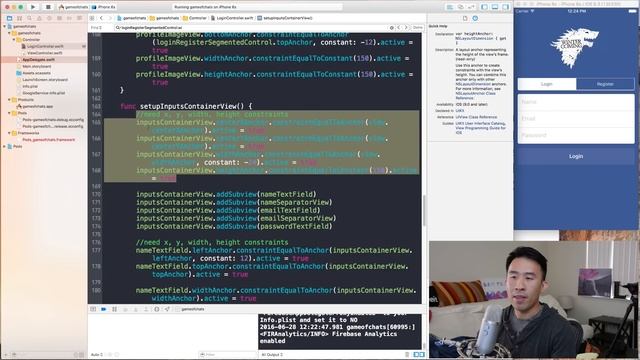Click the Password field in simulator
The height and width of the screenshot is (360, 640).
coord(576,135)
